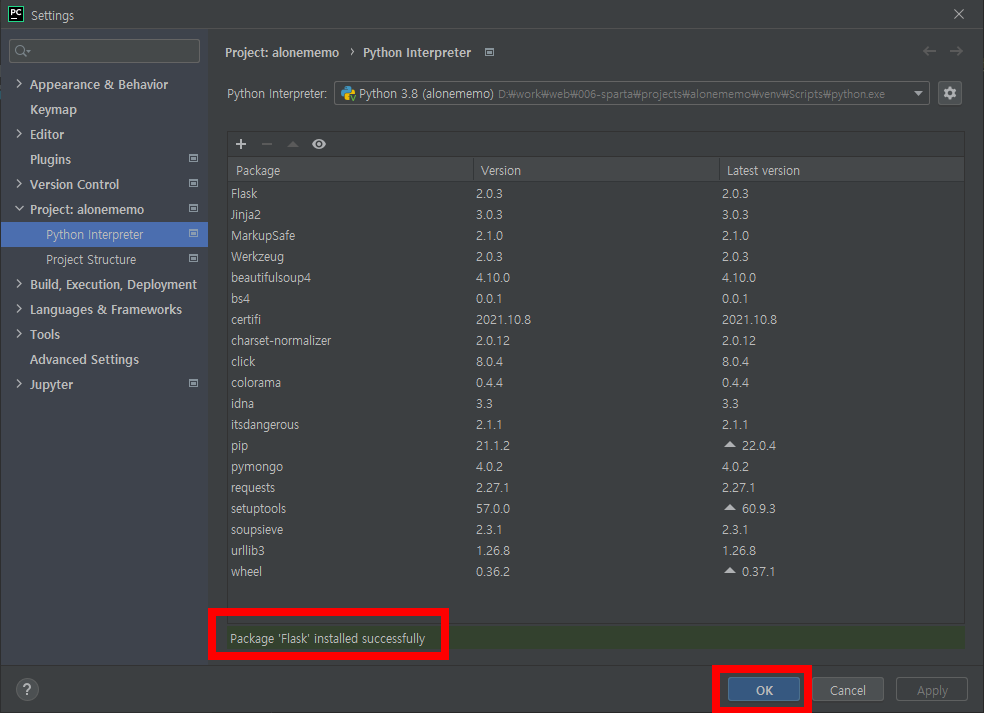The height and width of the screenshot is (713, 984).
Task: Select the Flask package row
Action: [596, 193]
